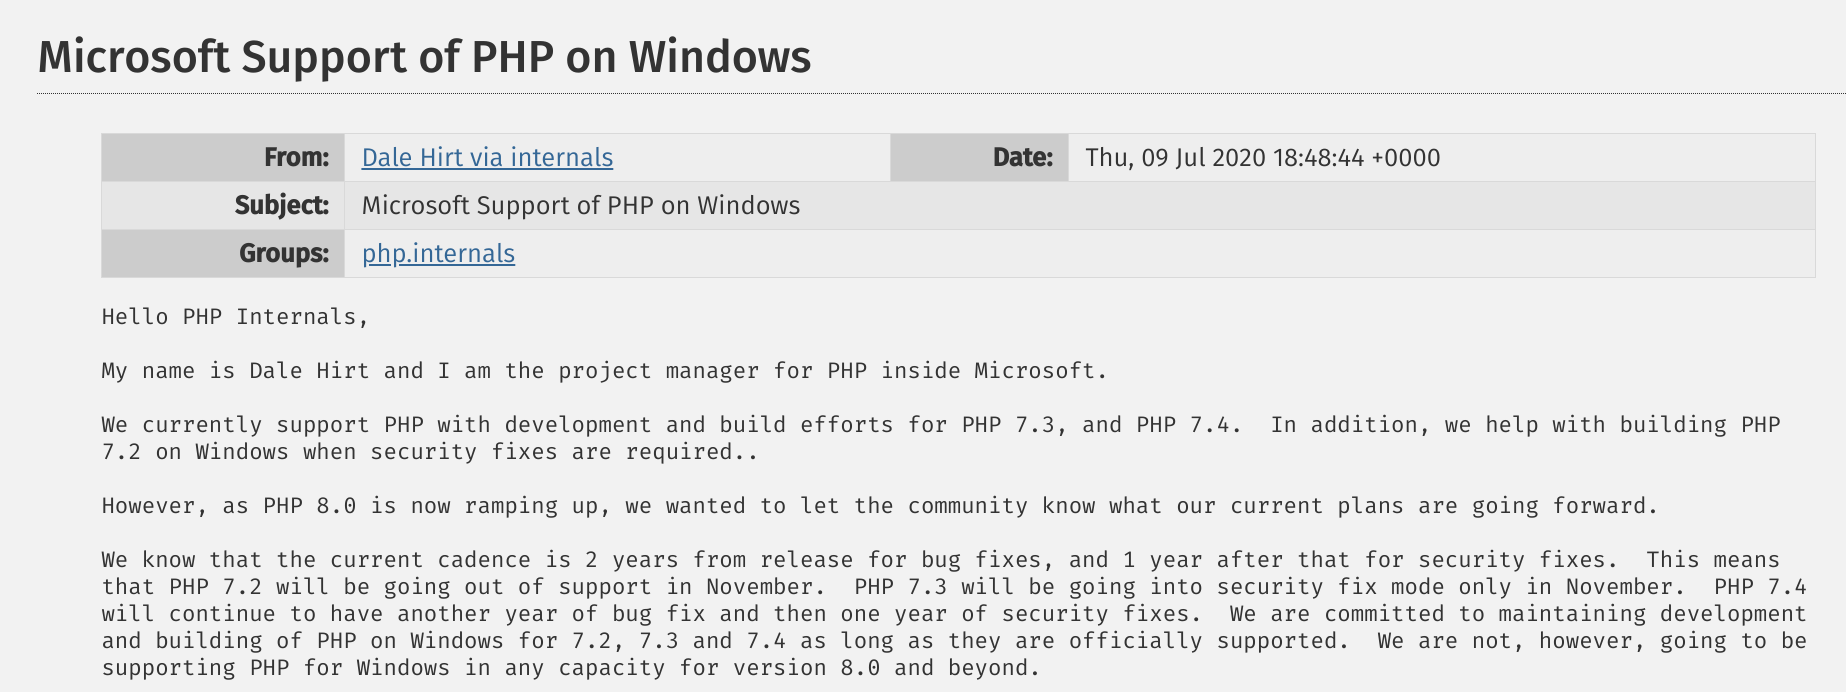This screenshot has height=692, width=1846.
Task: Open the php.internals group link
Action: coord(438,254)
